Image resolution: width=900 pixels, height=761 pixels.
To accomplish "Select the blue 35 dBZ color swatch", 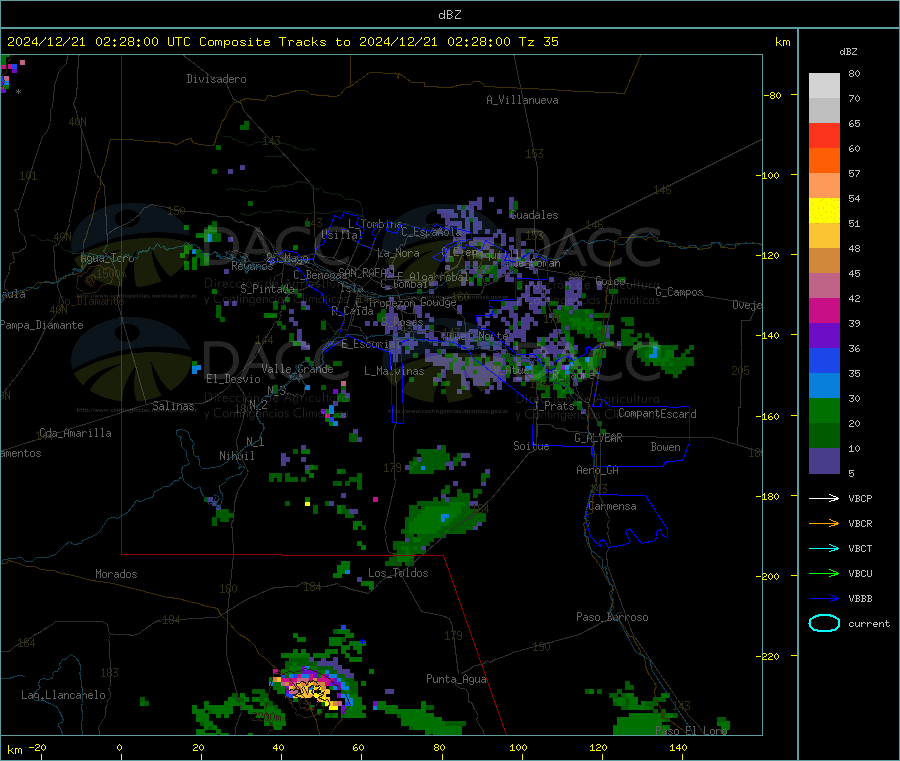I will [824, 360].
